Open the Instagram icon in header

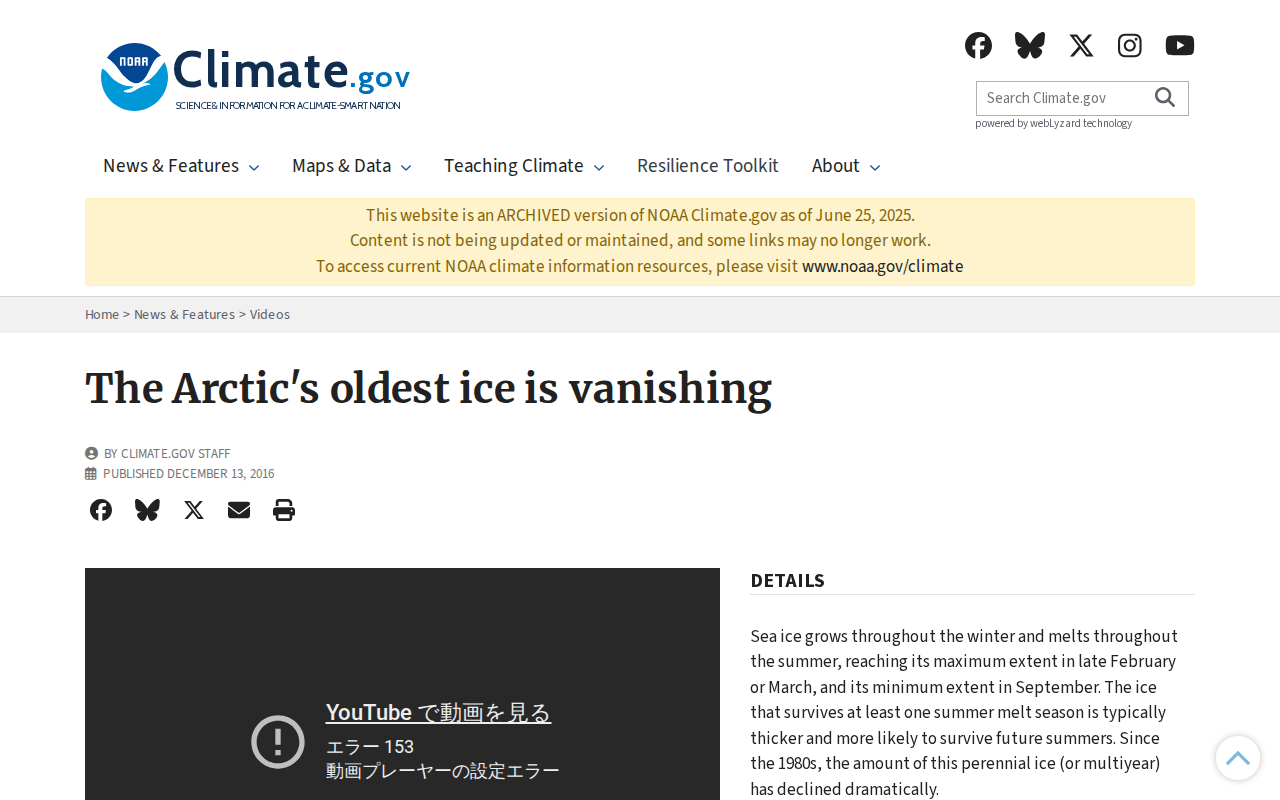[1130, 45]
